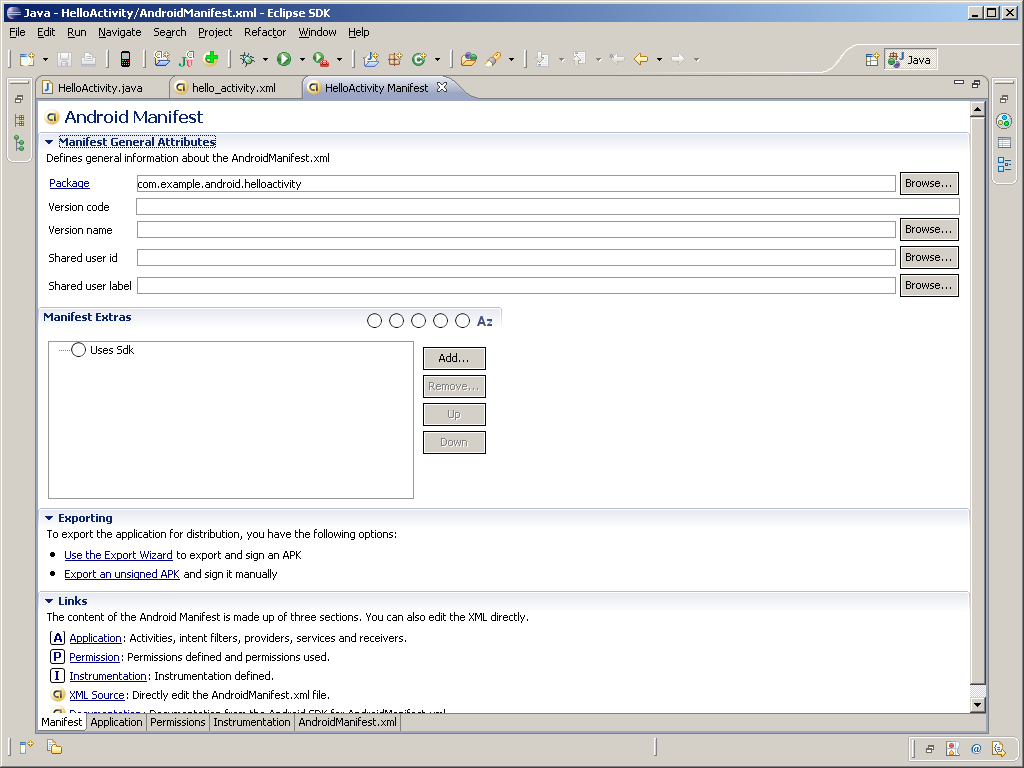Open the table view icon in right trim
The image size is (1024, 768).
(x=1004, y=142)
